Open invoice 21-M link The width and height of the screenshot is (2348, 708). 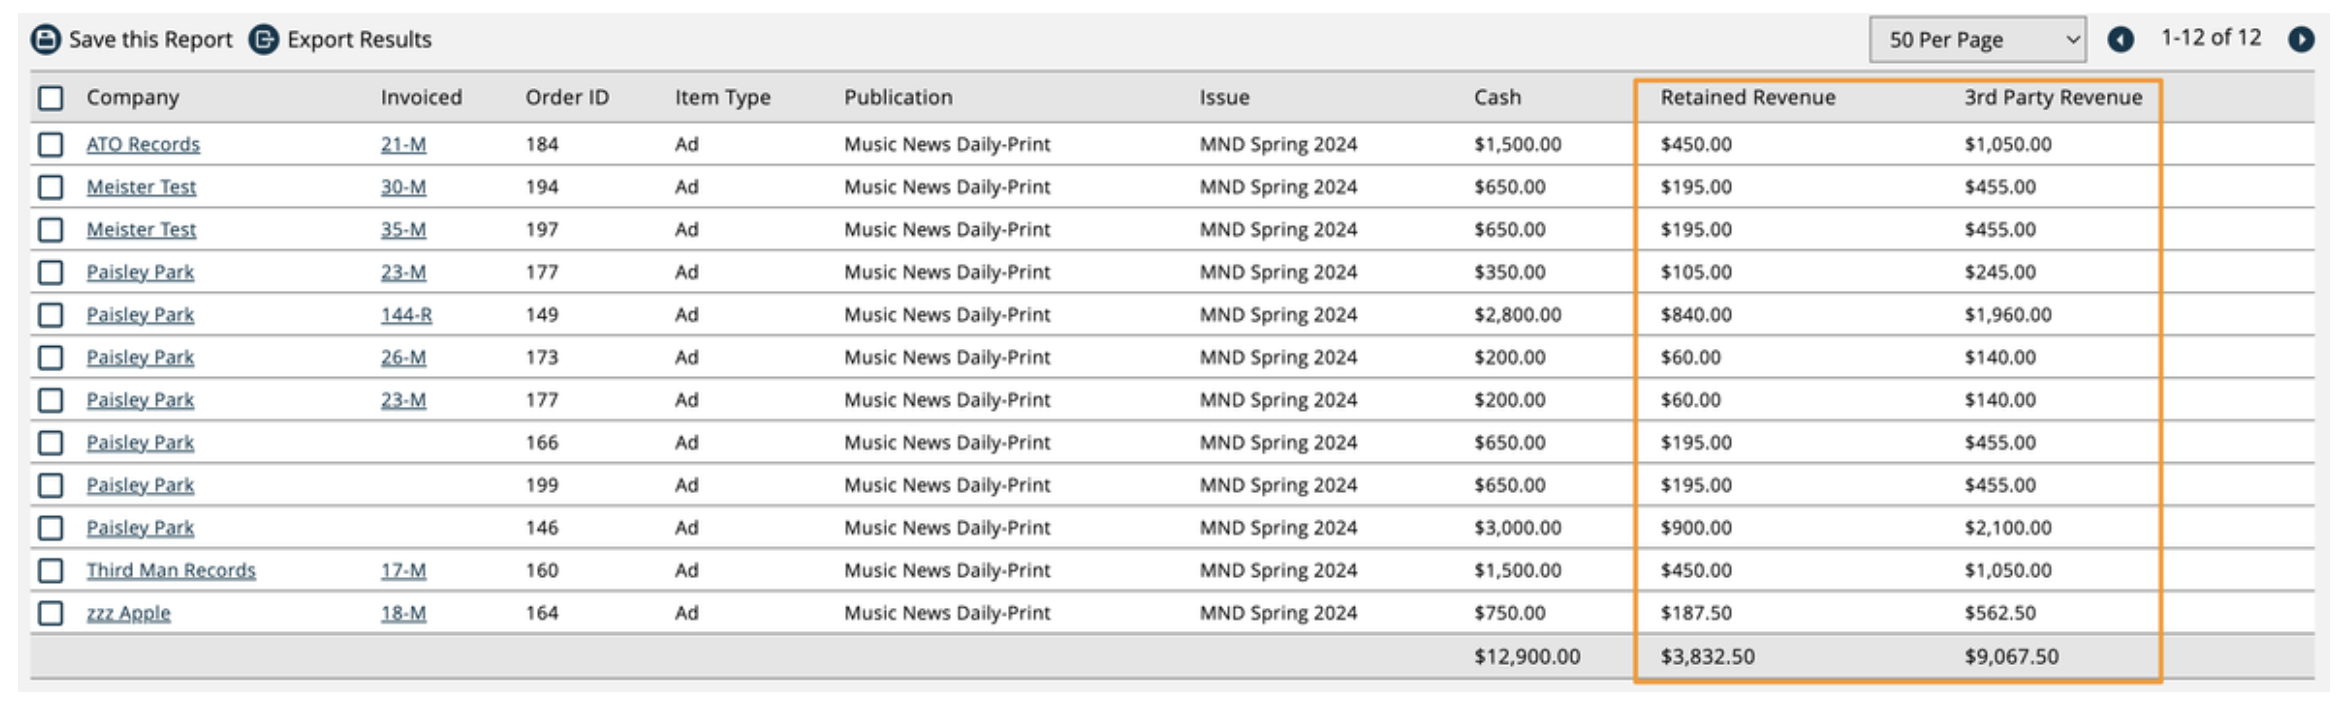point(403,145)
